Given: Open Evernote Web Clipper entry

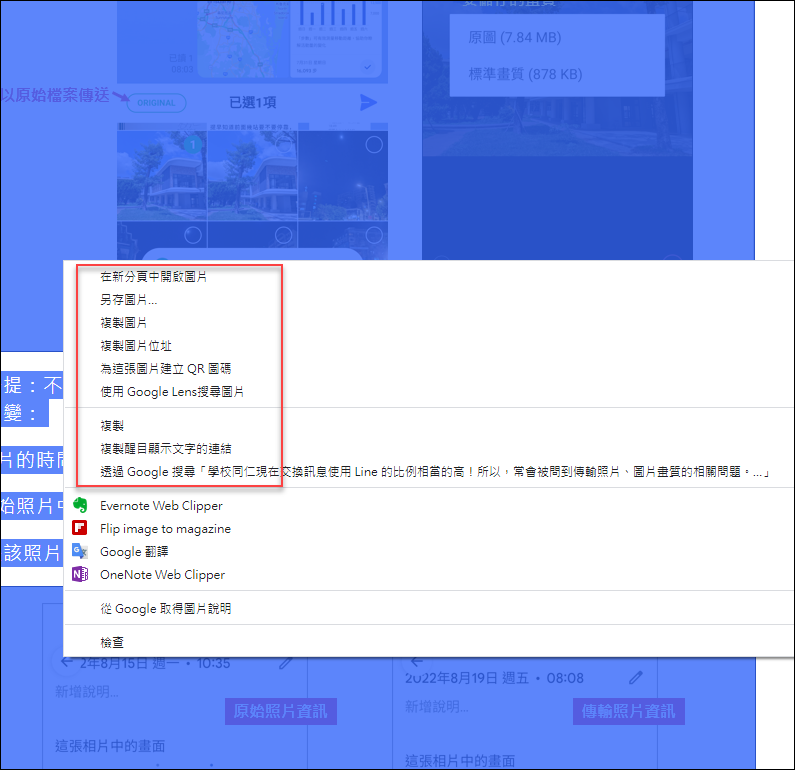Looking at the screenshot, I should tap(161, 506).
